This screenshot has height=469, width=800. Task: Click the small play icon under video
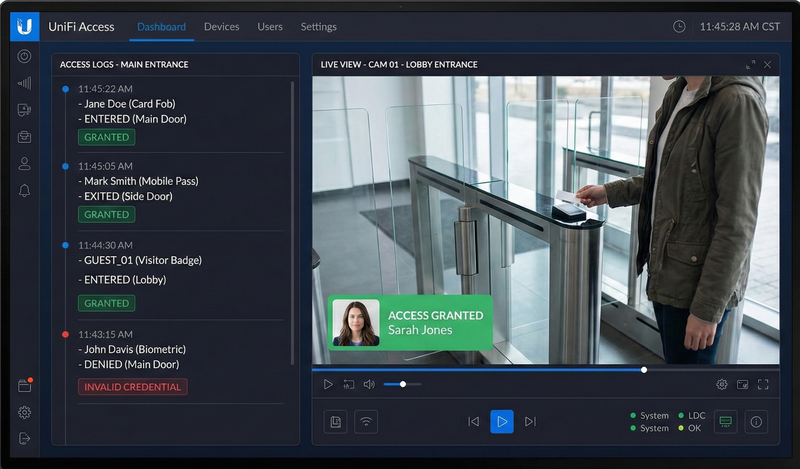(x=328, y=384)
